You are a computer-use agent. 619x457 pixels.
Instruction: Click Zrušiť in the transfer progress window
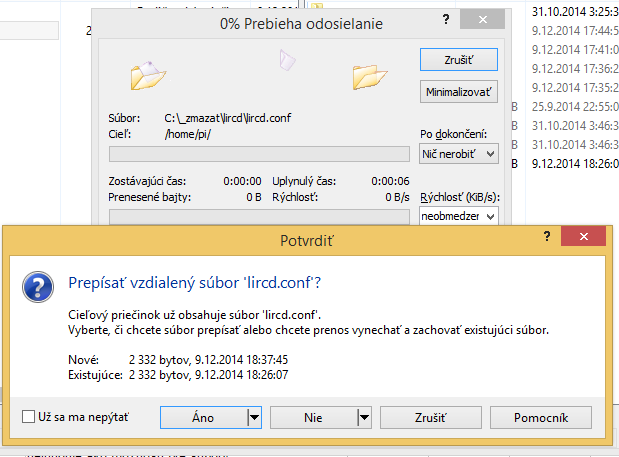click(459, 60)
